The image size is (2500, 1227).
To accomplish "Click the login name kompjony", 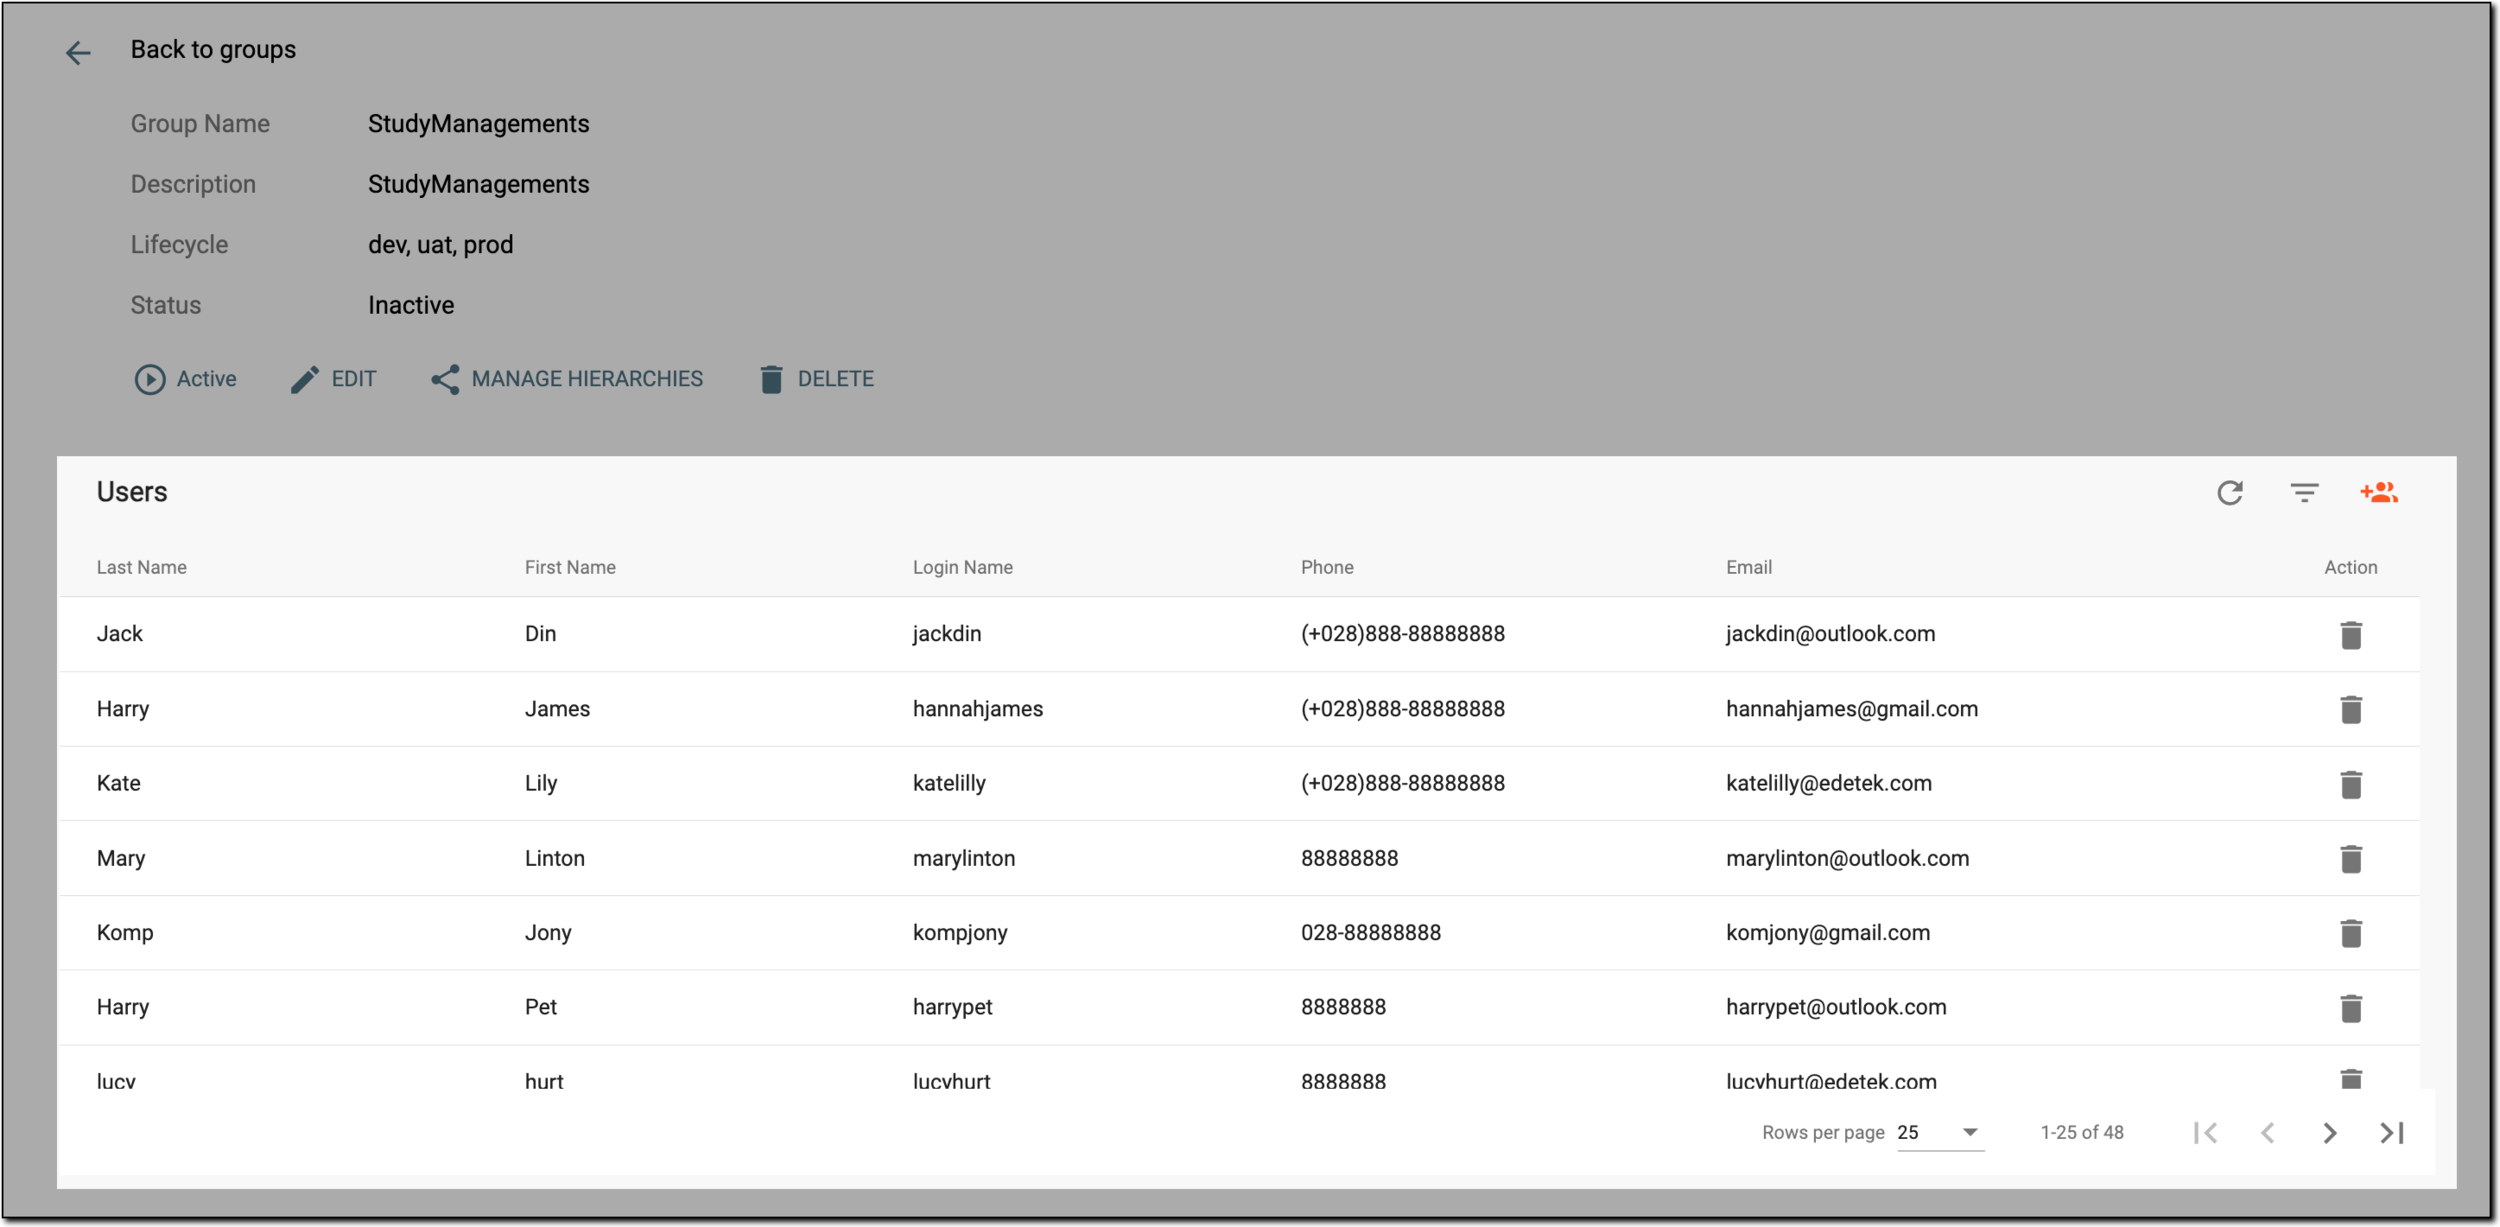I will click(960, 933).
